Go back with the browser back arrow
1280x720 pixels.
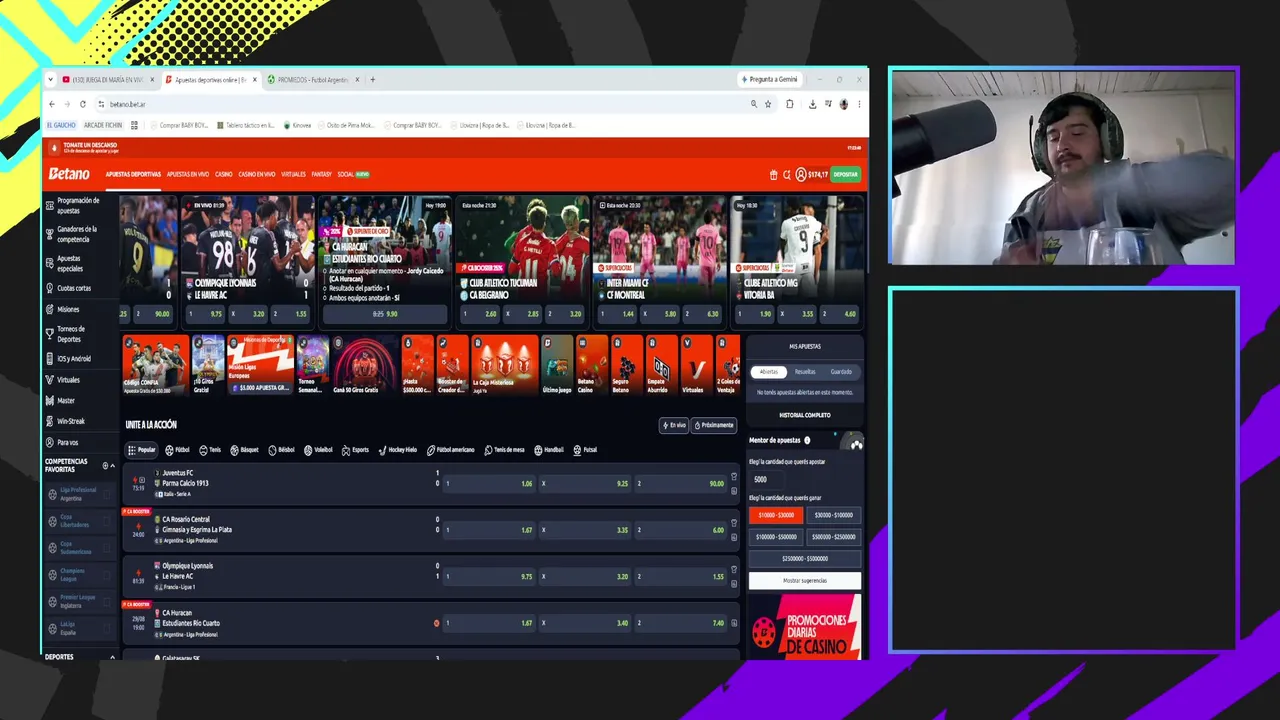point(52,104)
